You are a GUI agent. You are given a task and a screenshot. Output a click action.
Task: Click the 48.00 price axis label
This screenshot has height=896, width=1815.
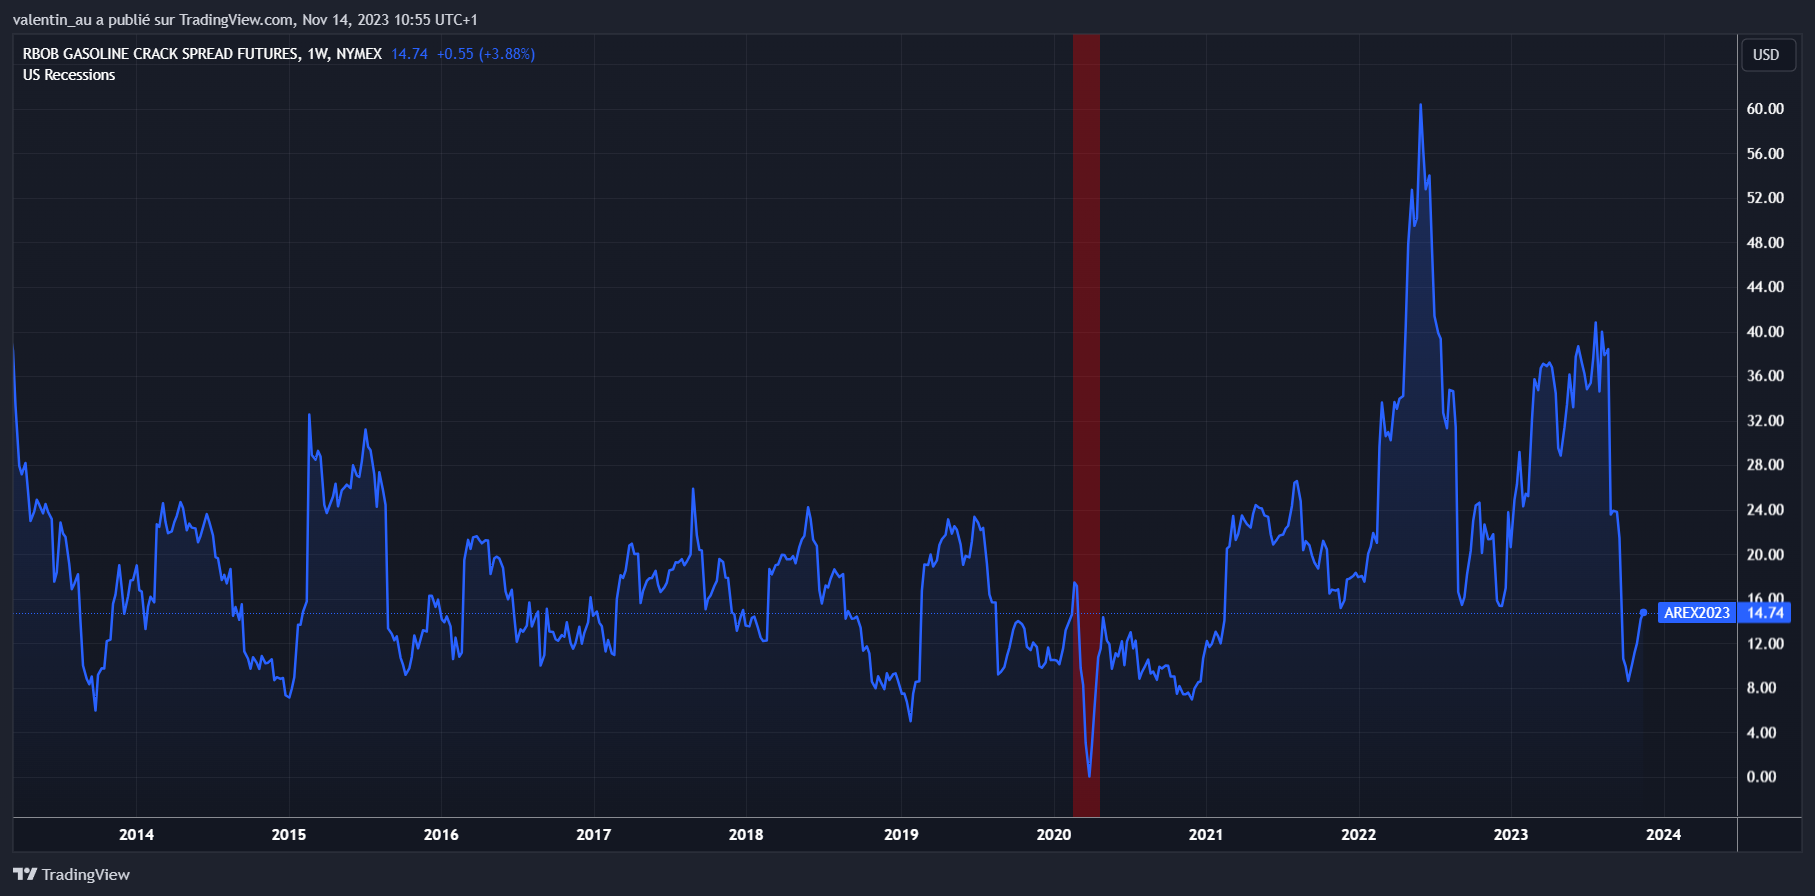[1765, 243]
